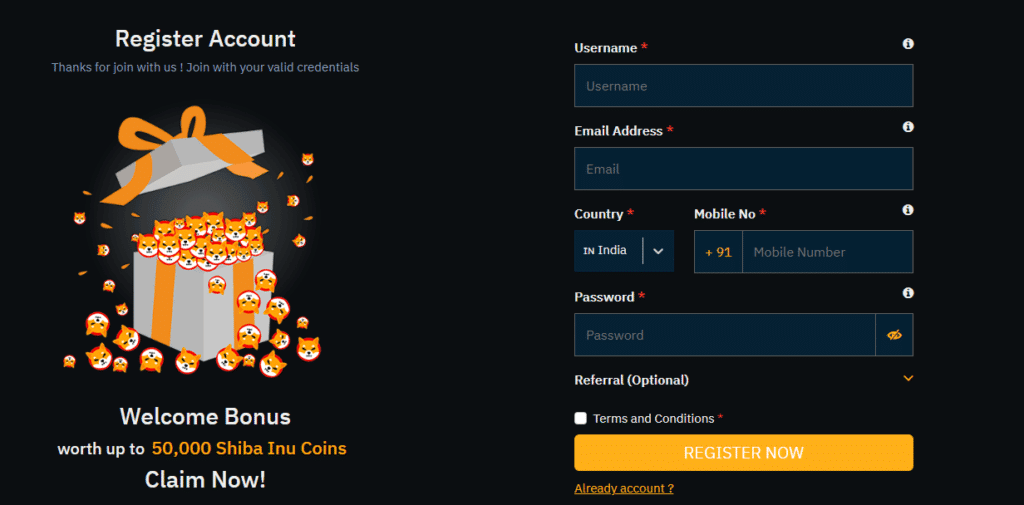
Task: Click the Username info icon
Action: (x=908, y=44)
